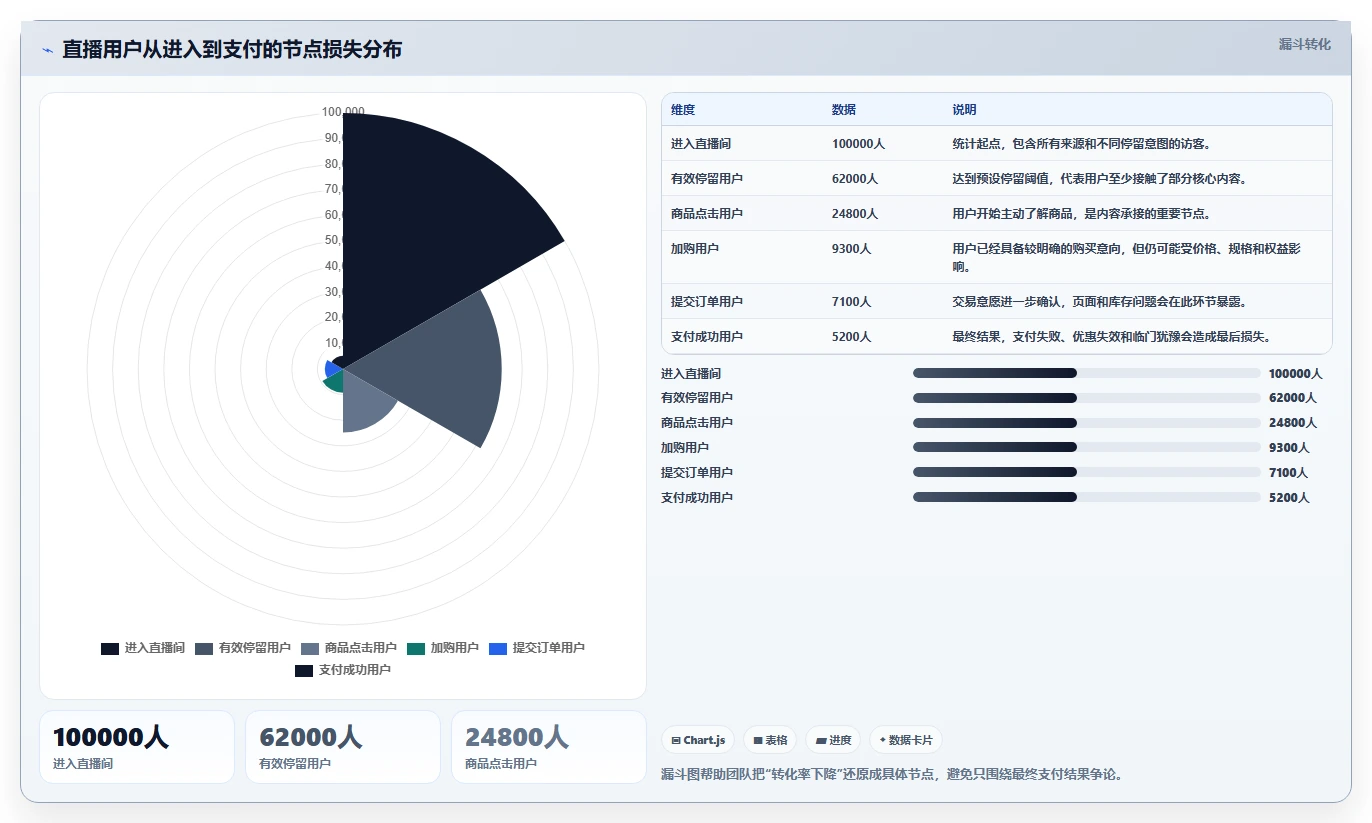Click the grey-blue 商品点击用户 chart segment
The width and height of the screenshot is (1372, 823).
365,405
